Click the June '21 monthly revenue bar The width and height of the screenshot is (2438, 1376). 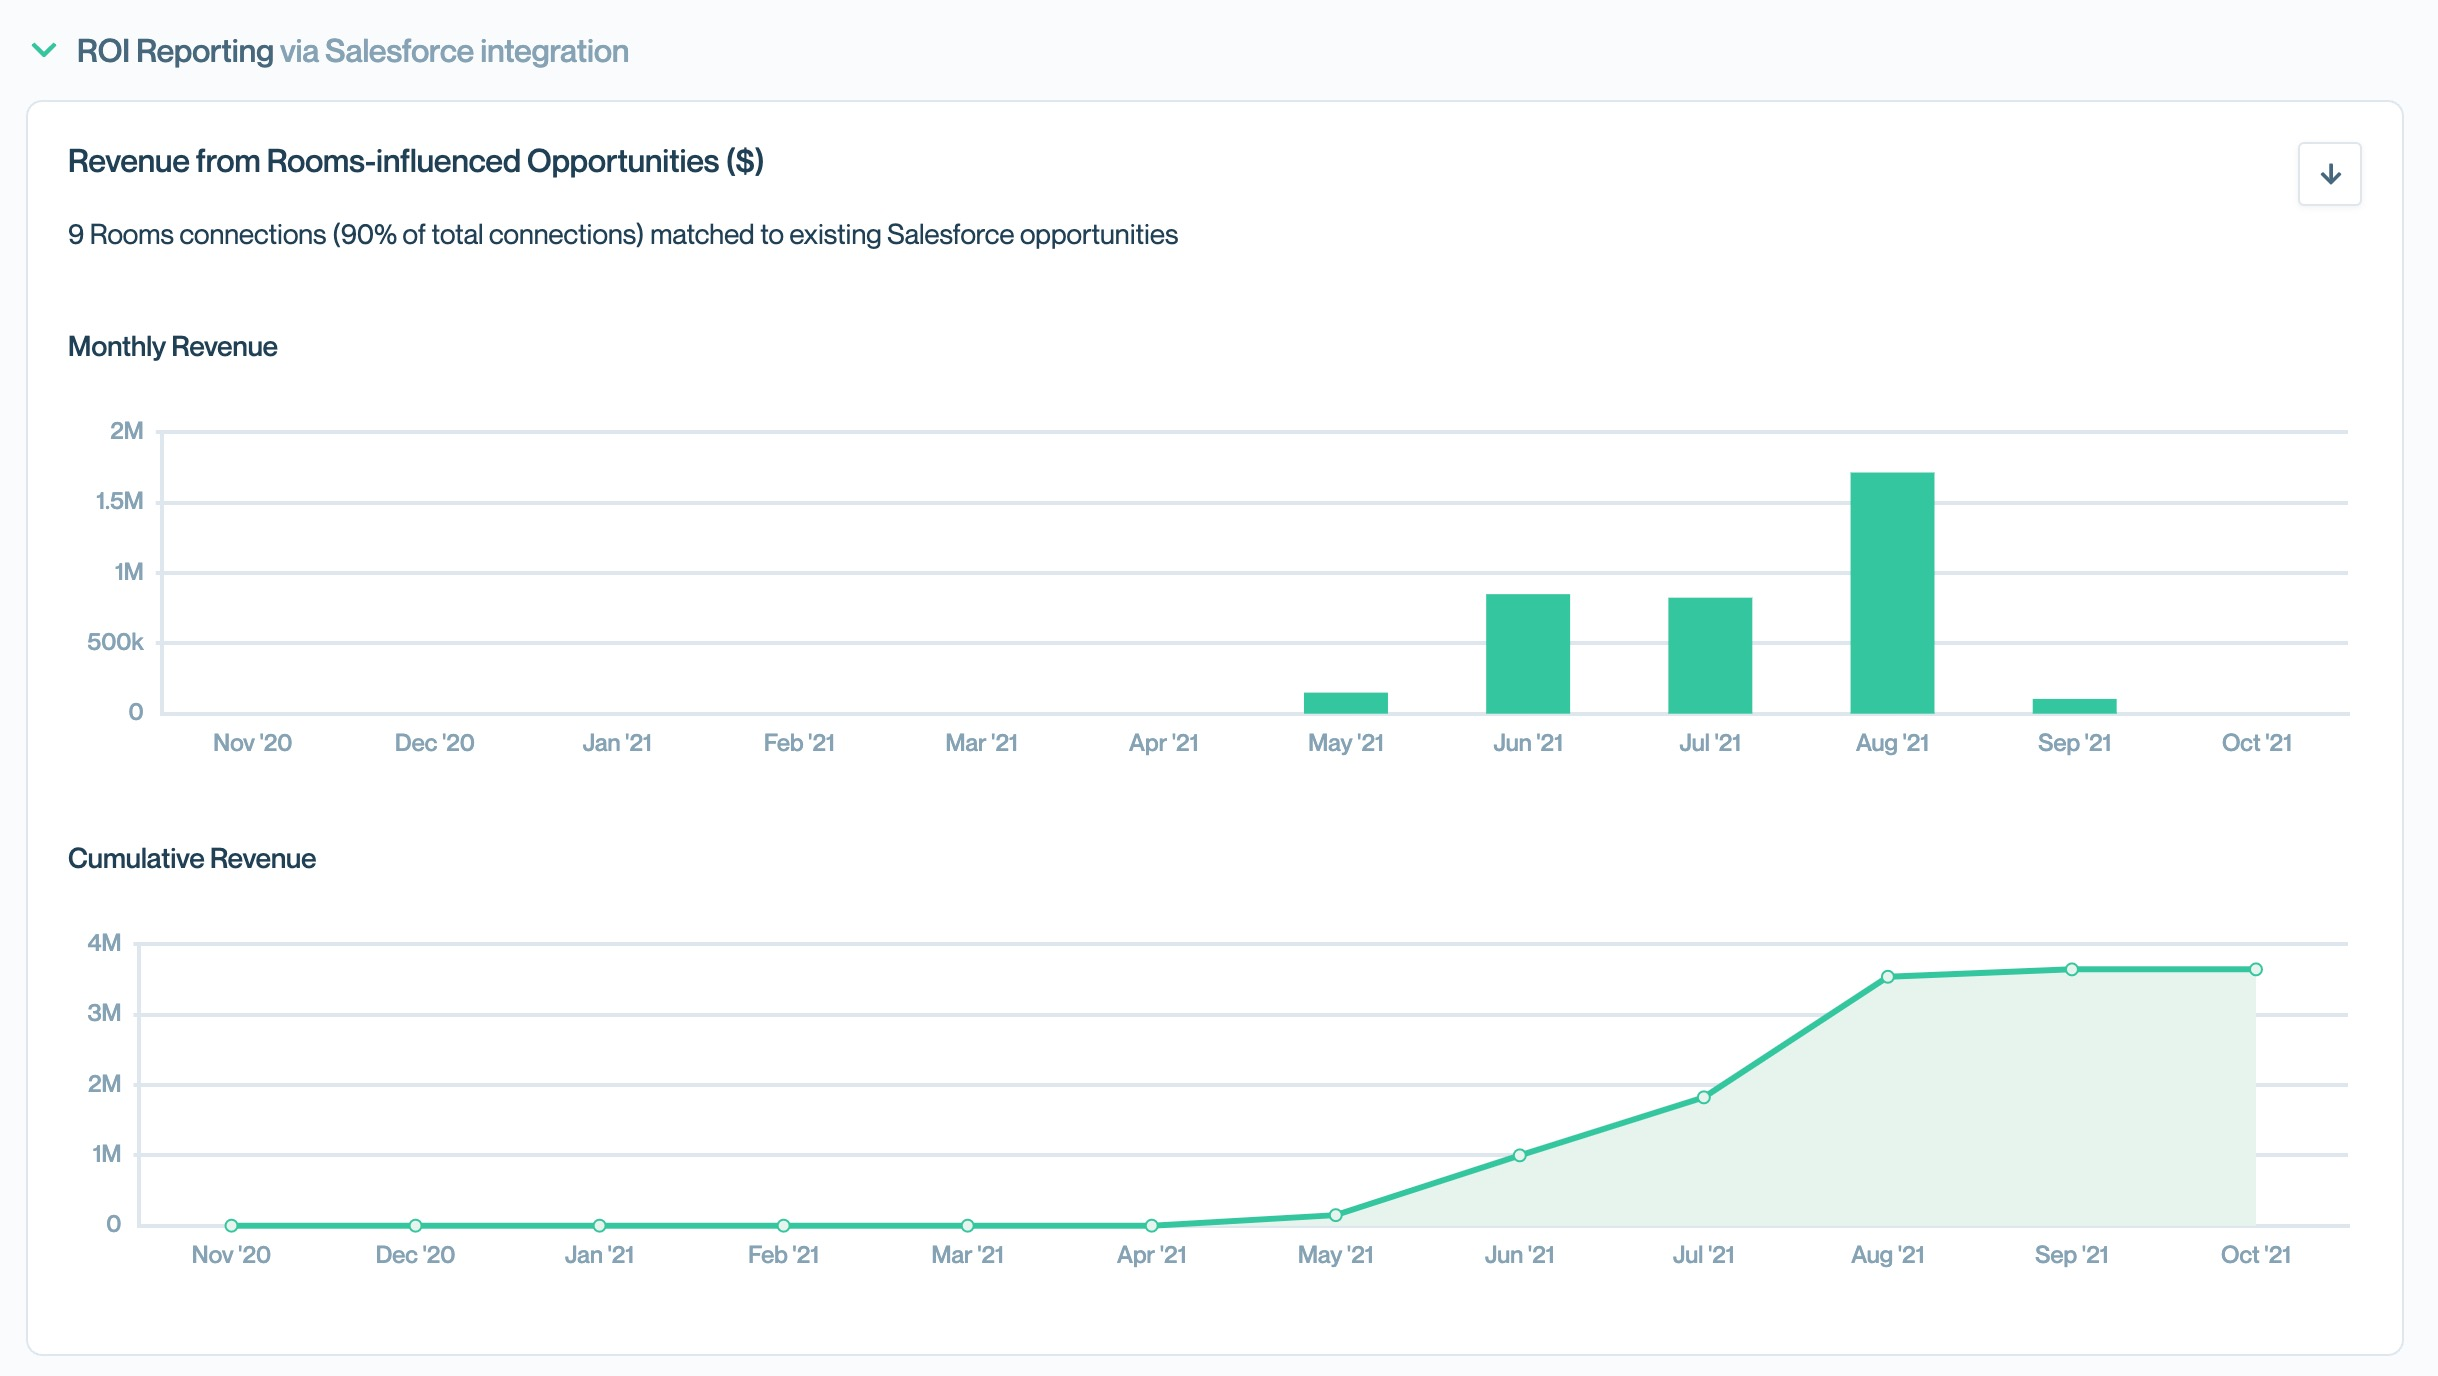[x=1527, y=653]
